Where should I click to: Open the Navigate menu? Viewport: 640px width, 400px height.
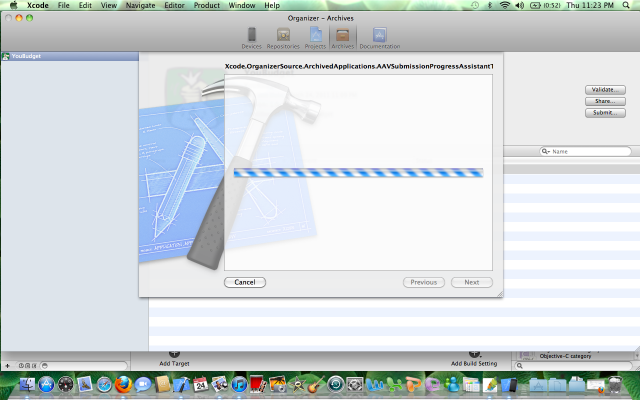140,5
